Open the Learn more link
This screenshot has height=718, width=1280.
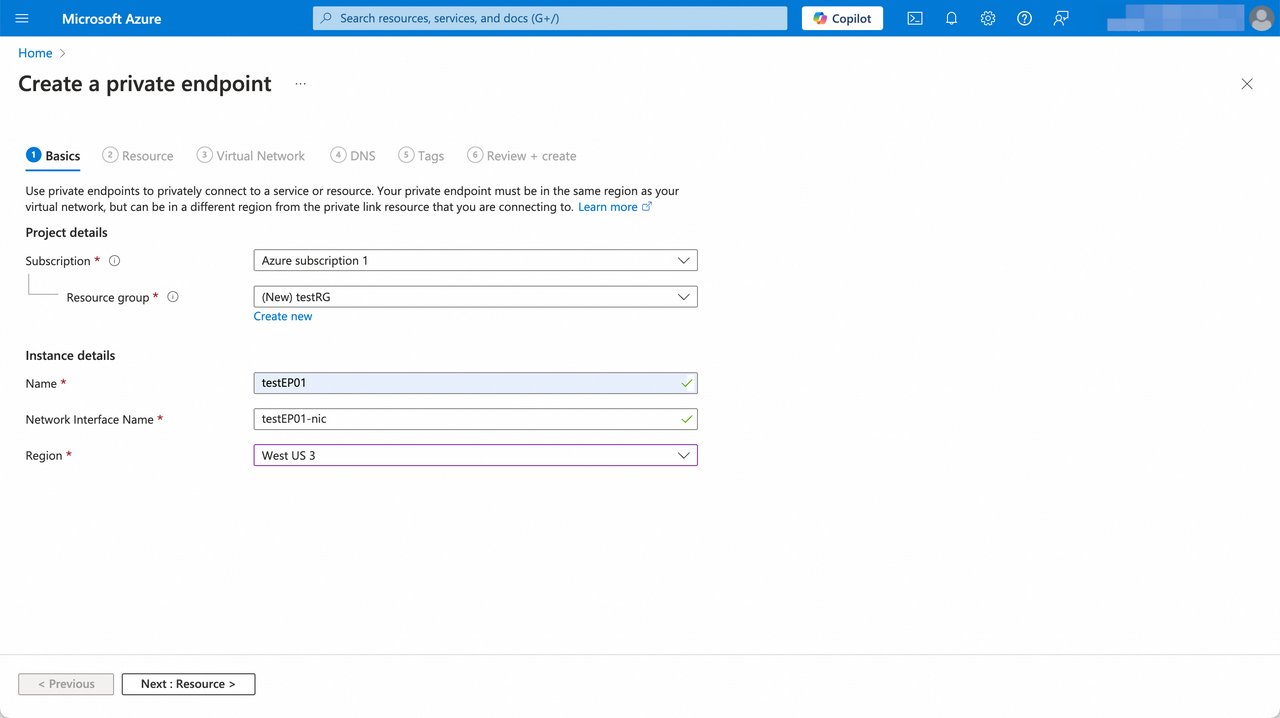(608, 206)
